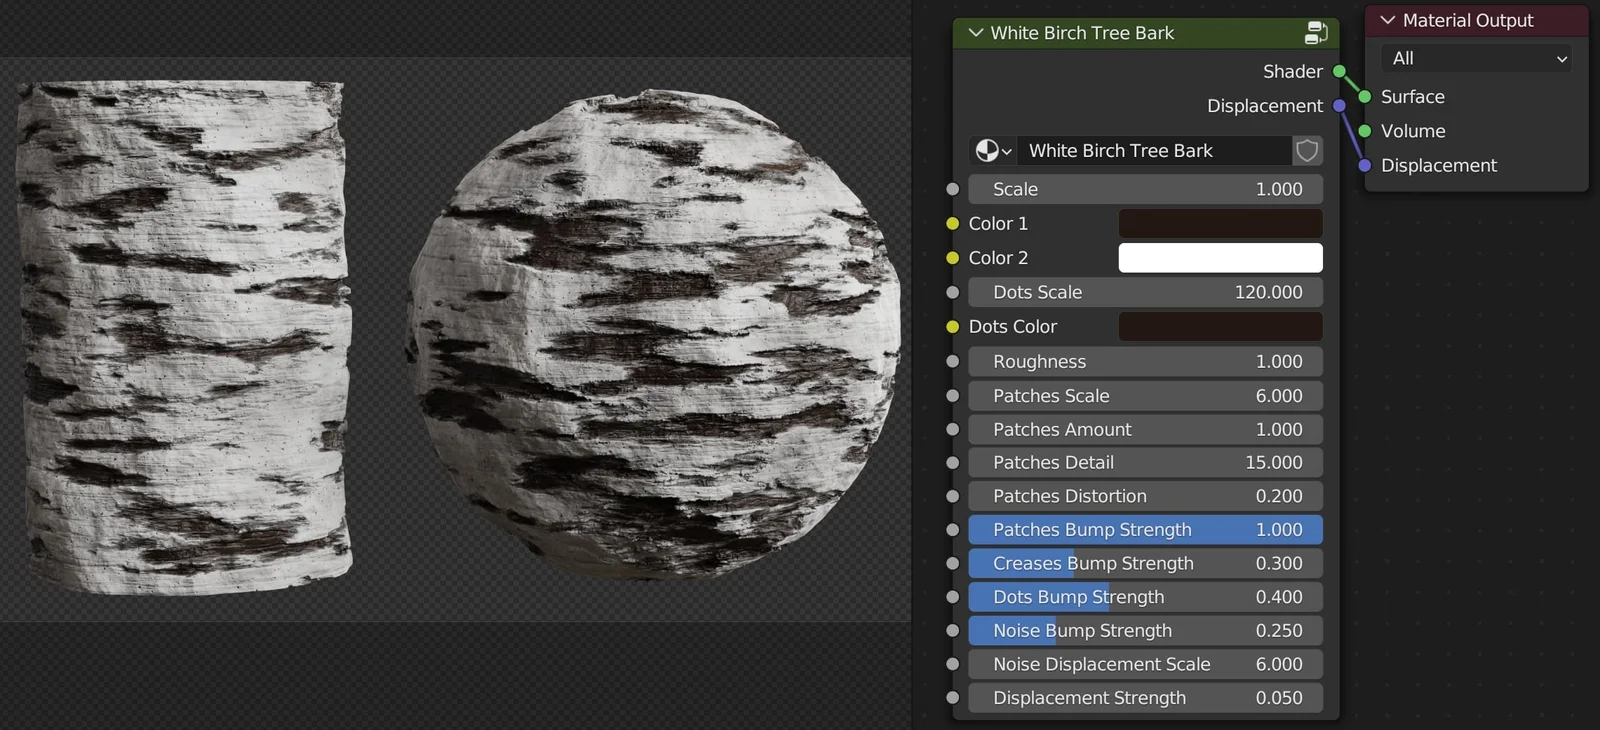The width and height of the screenshot is (1600, 730).
Task: Click the Displacement Strength field
Action: [1145, 698]
